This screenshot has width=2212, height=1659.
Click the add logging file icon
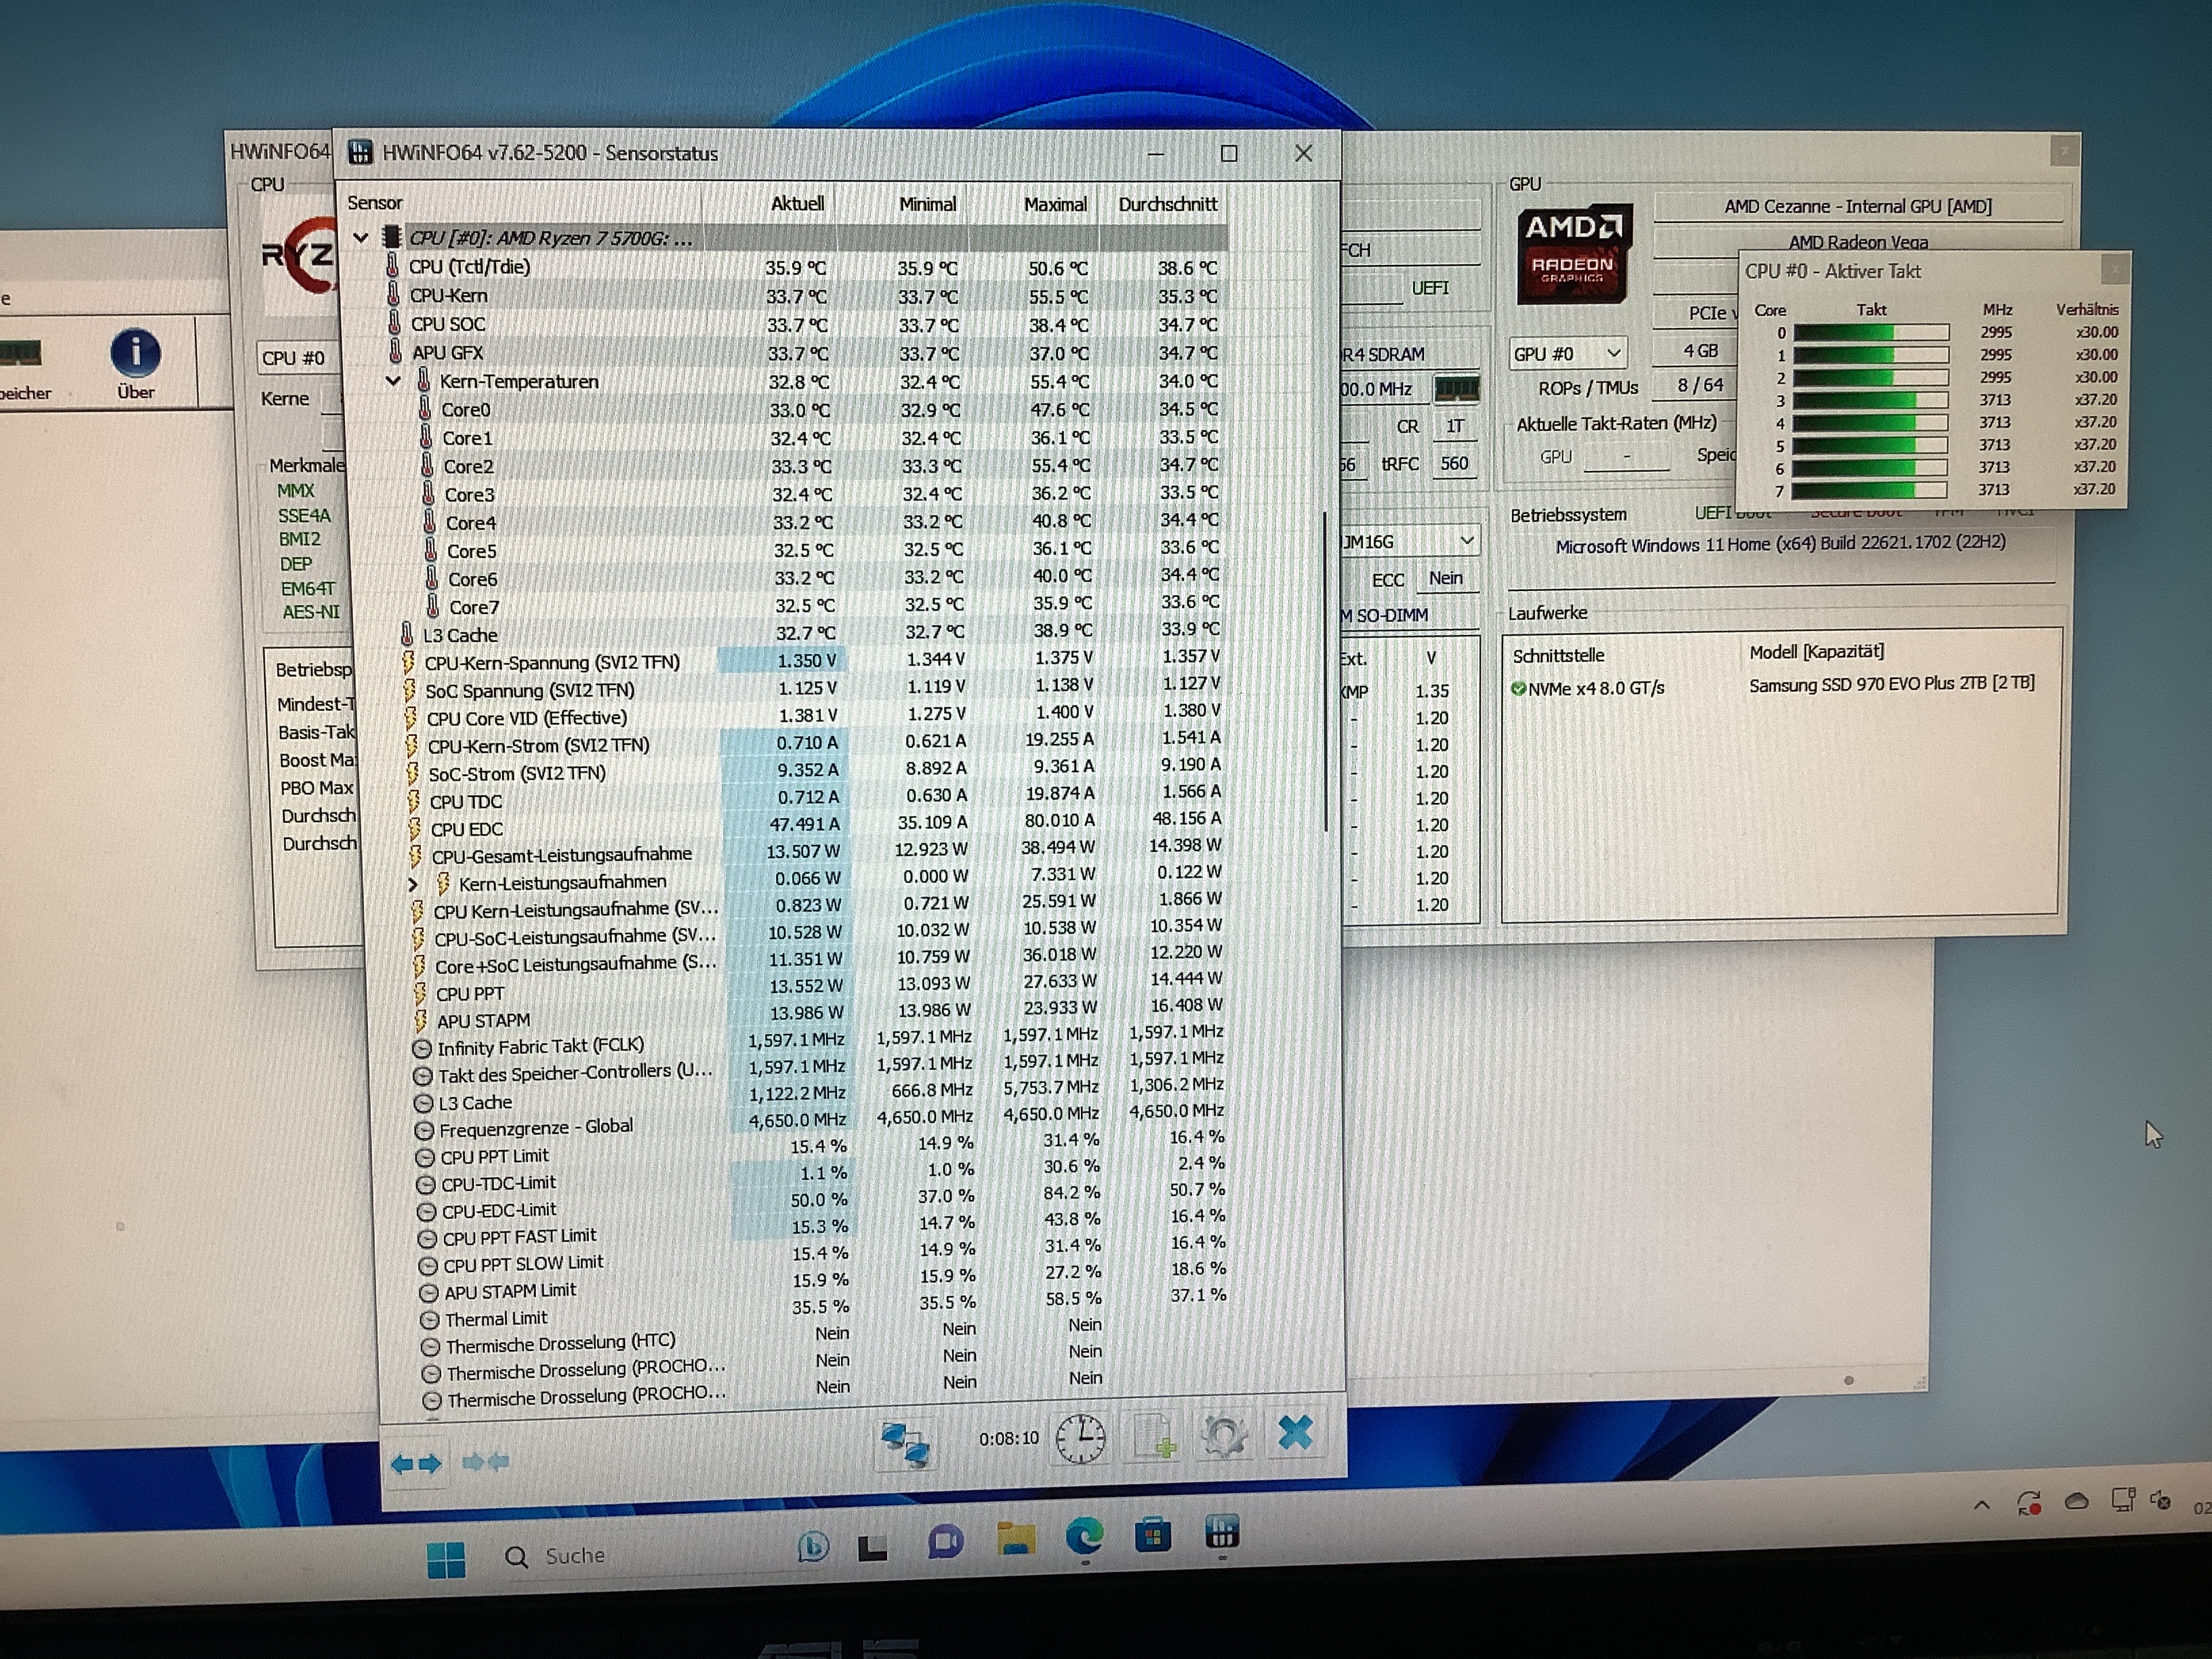[1153, 1437]
